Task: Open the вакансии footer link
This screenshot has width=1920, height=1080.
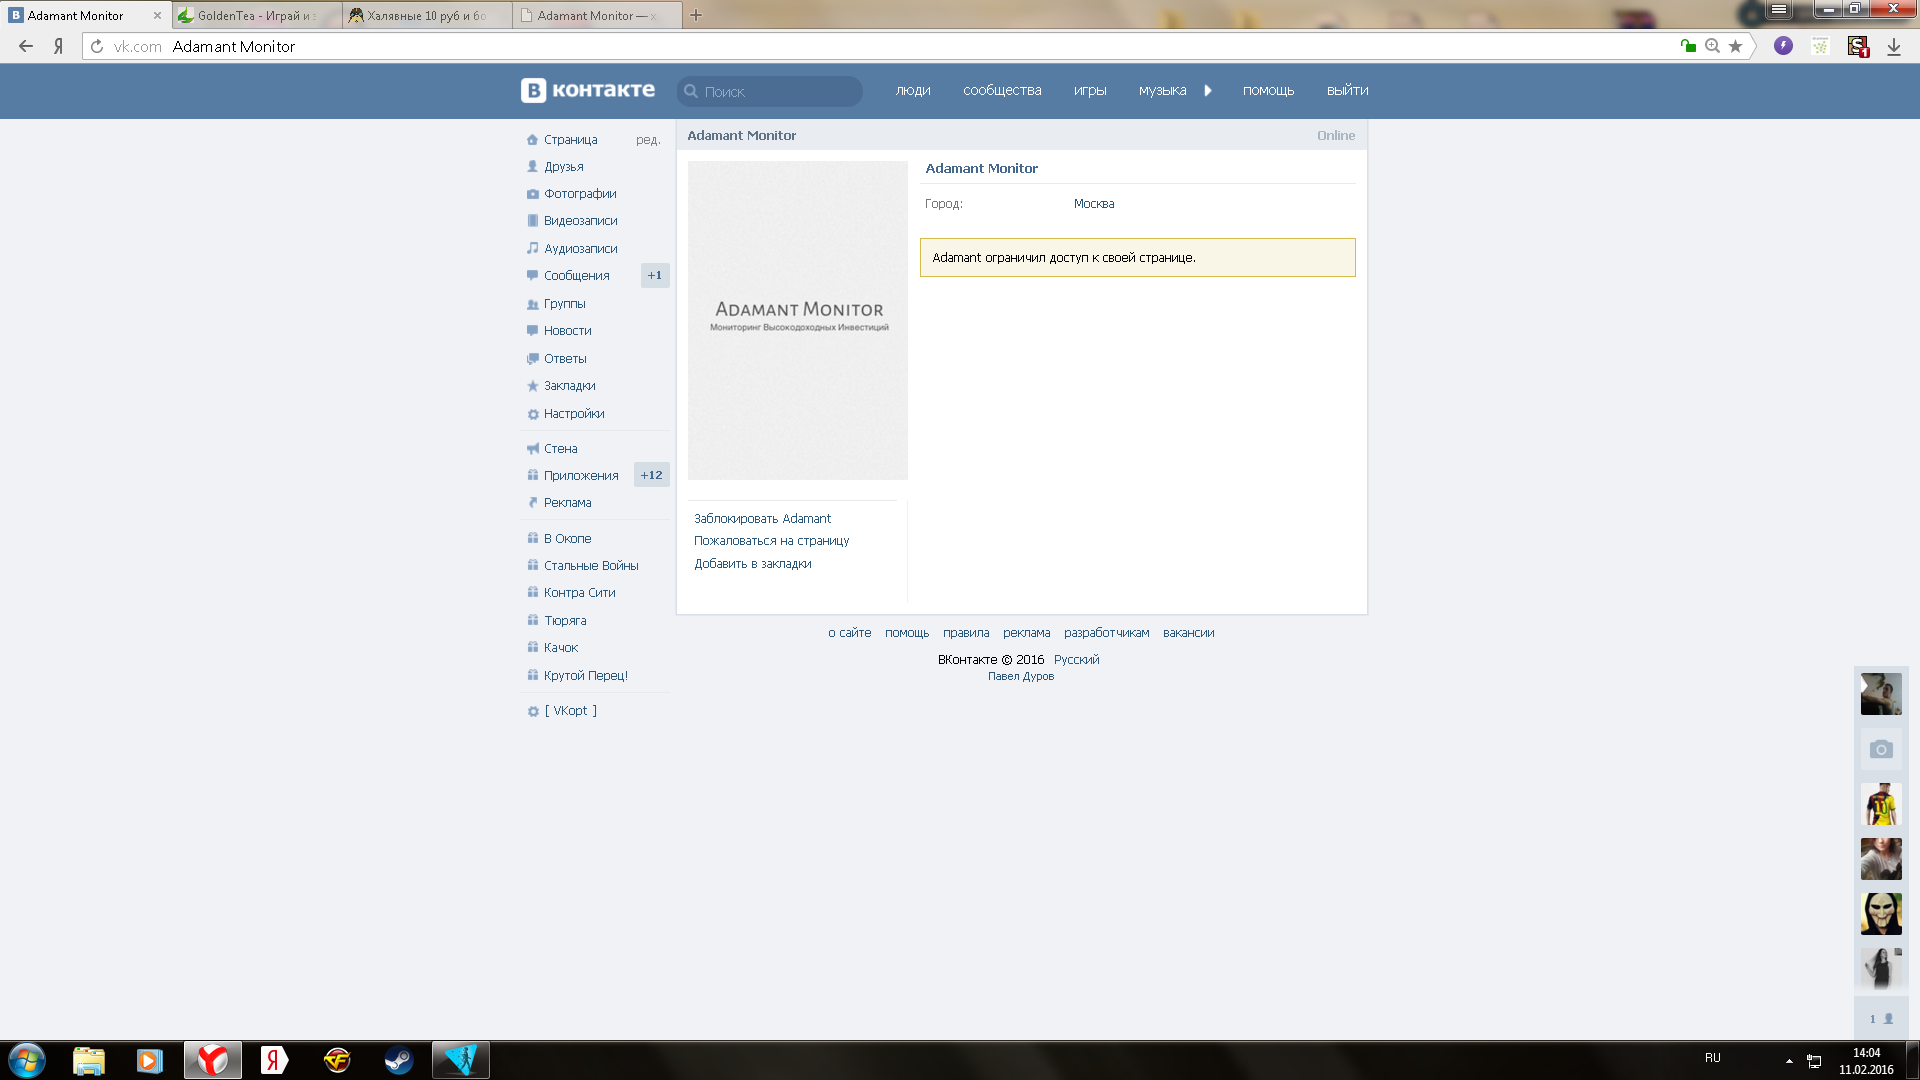Action: point(1188,633)
